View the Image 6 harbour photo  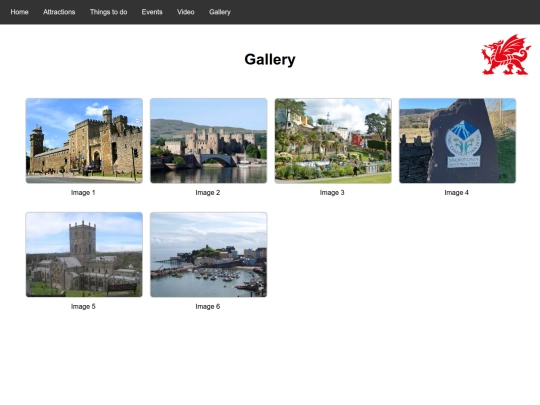pos(208,255)
